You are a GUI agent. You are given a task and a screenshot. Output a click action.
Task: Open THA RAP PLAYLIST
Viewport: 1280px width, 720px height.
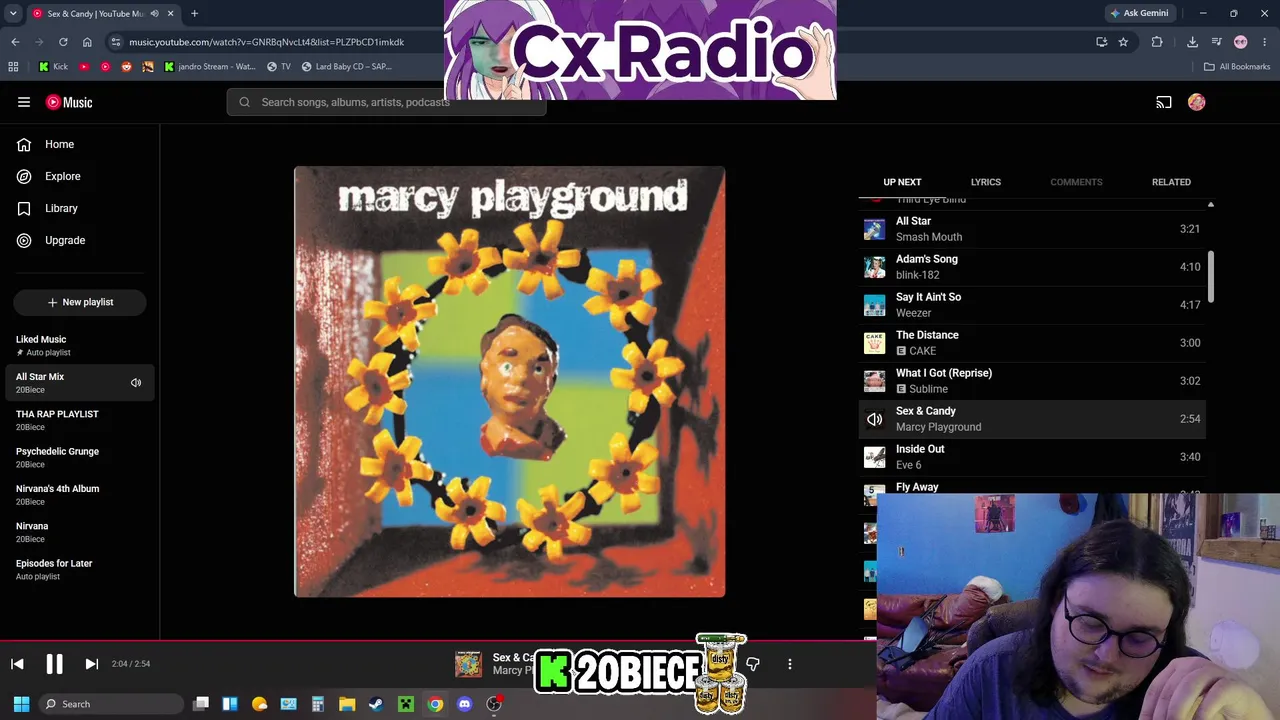80,420
